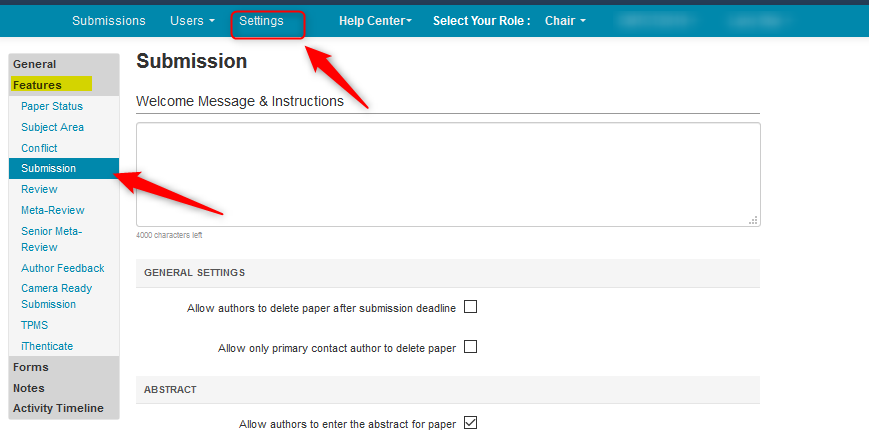The image size is (869, 443).
Task: Open the Chair role selector dropdown
Action: (565, 21)
